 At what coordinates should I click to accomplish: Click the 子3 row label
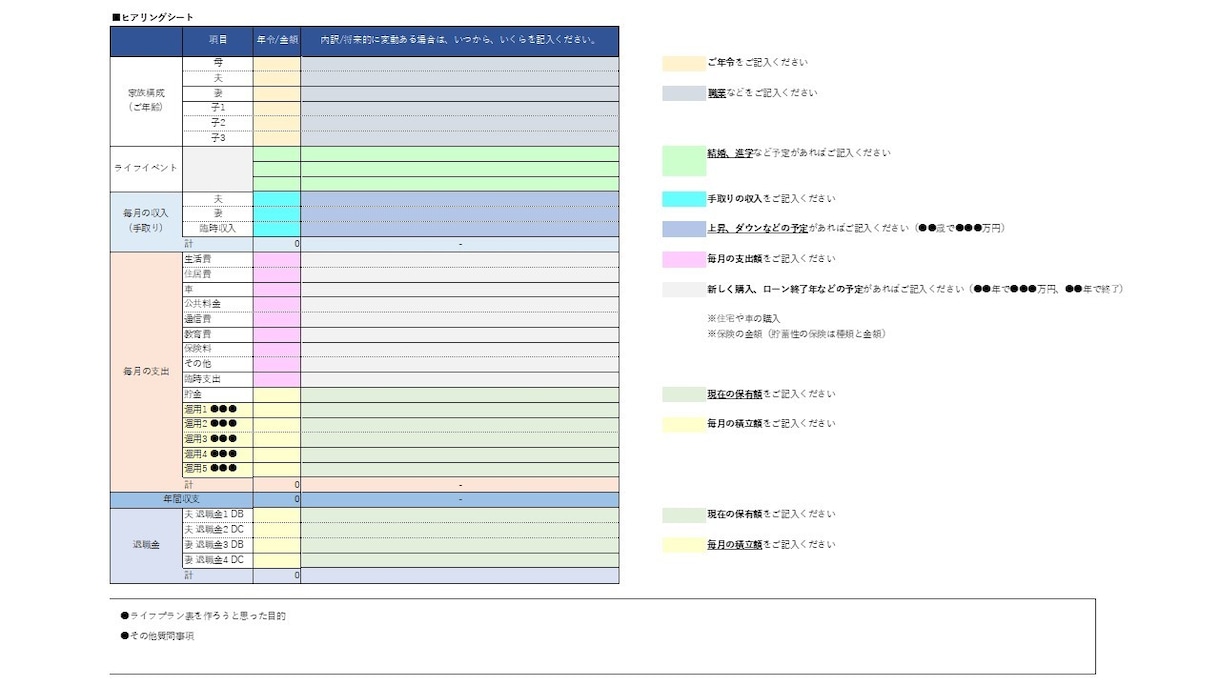point(218,138)
